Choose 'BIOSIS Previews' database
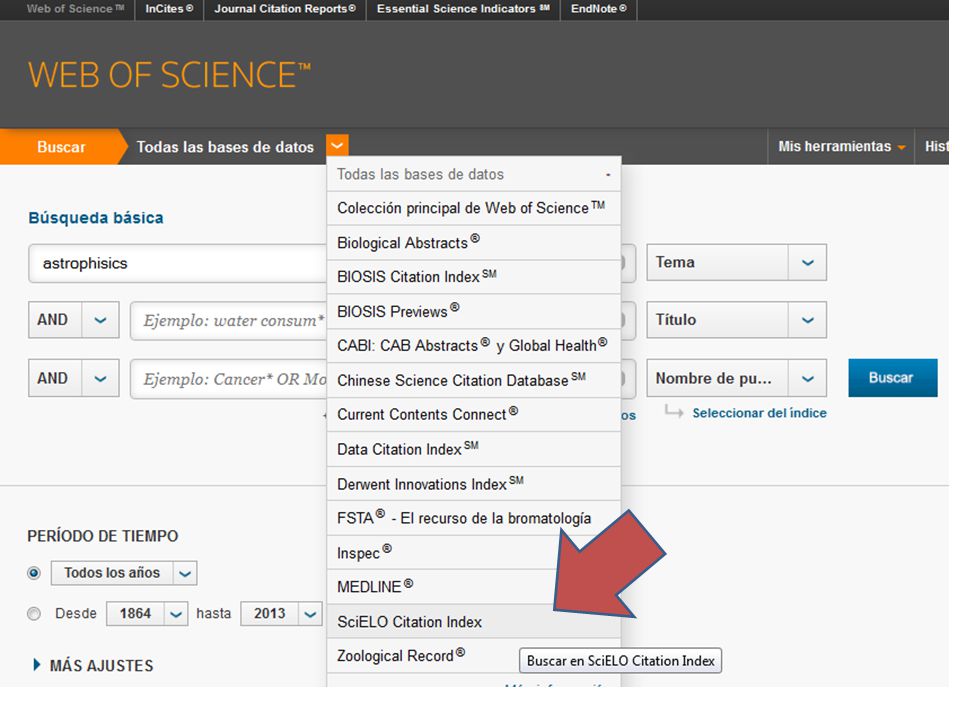 click(x=474, y=311)
